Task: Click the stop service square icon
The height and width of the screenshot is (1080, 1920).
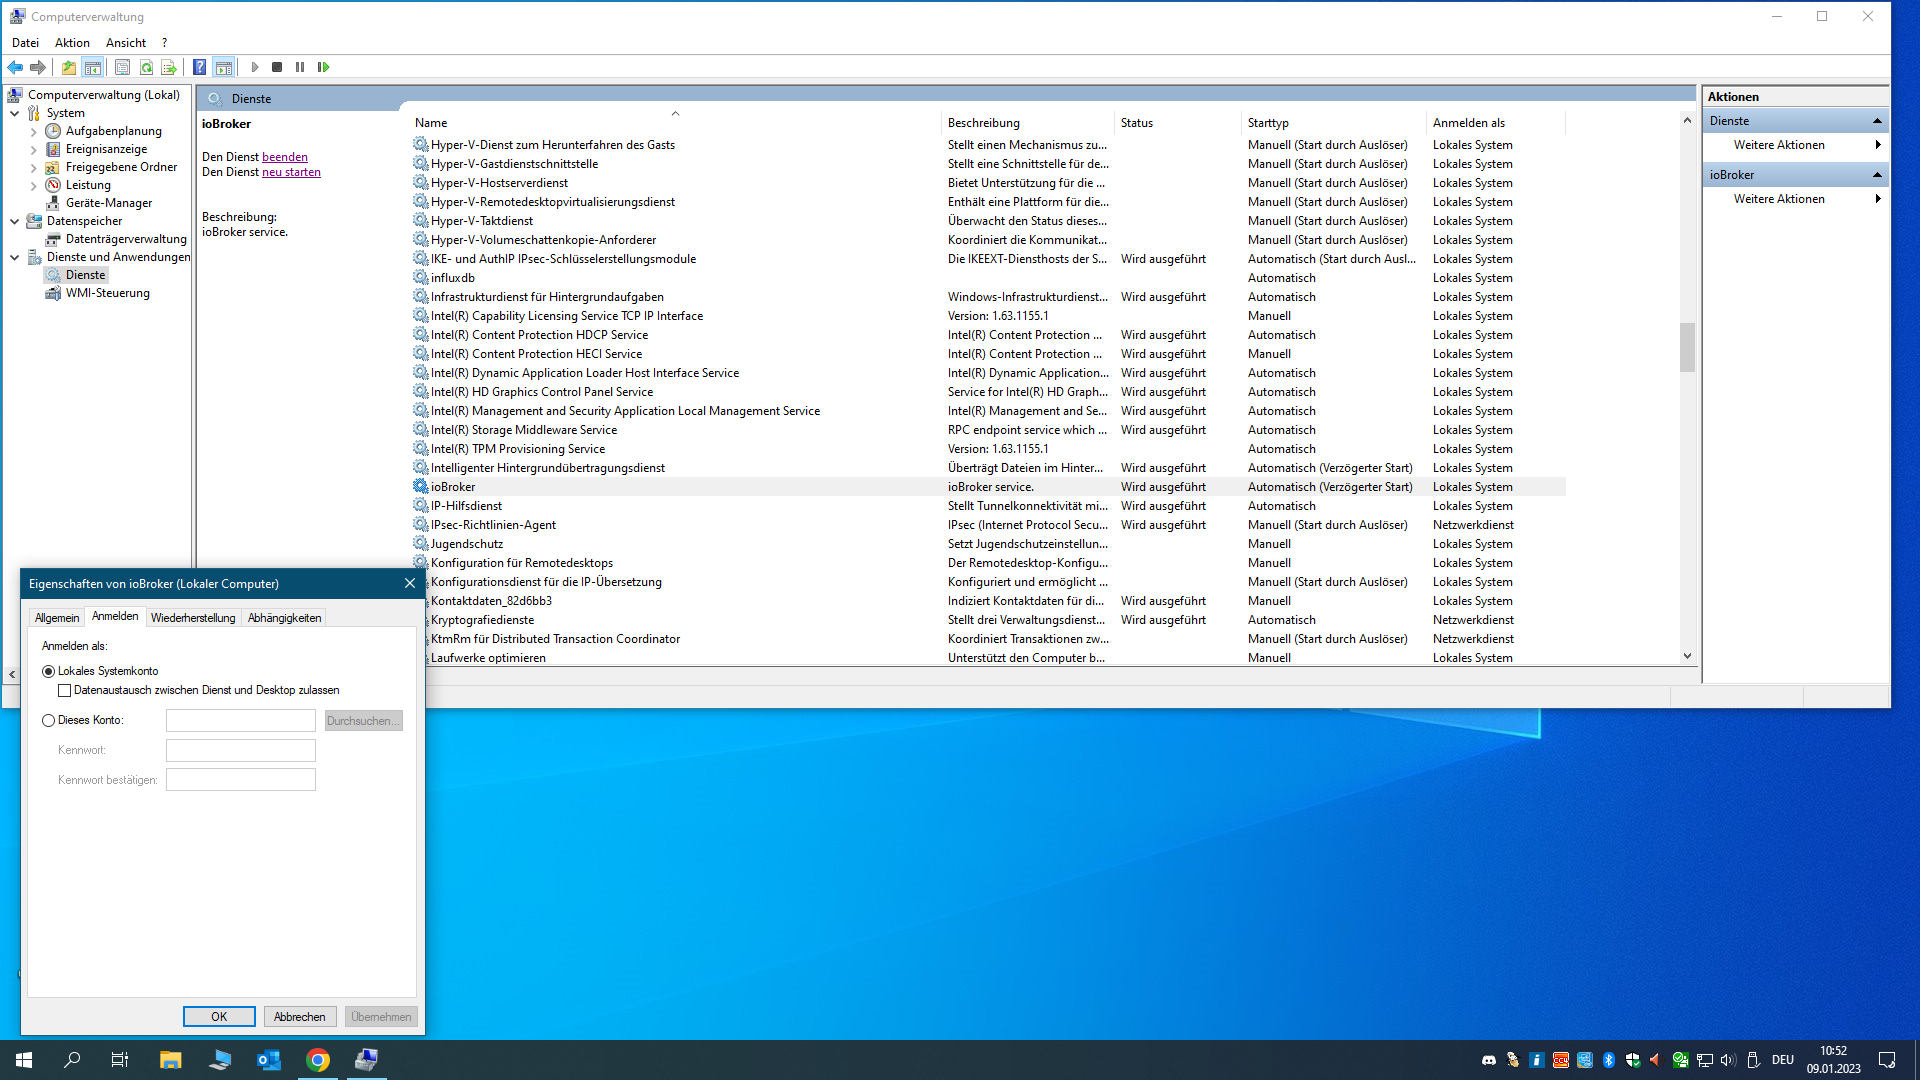Action: point(277,67)
